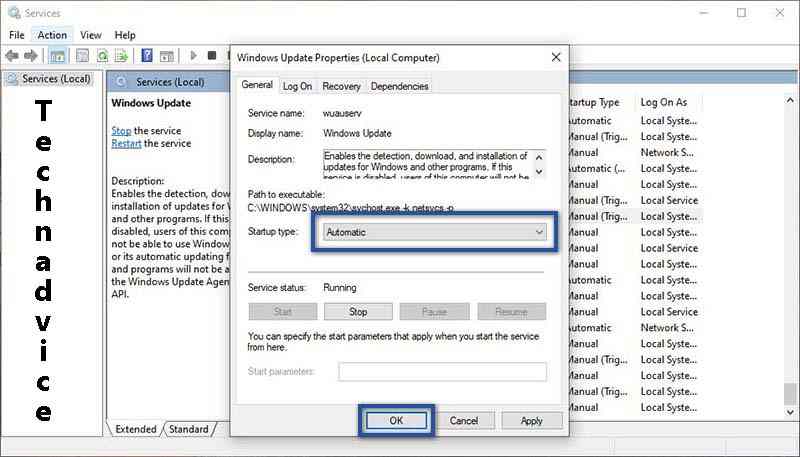Click the first Network S... Log On entry
800x457 pixels.
(667, 153)
